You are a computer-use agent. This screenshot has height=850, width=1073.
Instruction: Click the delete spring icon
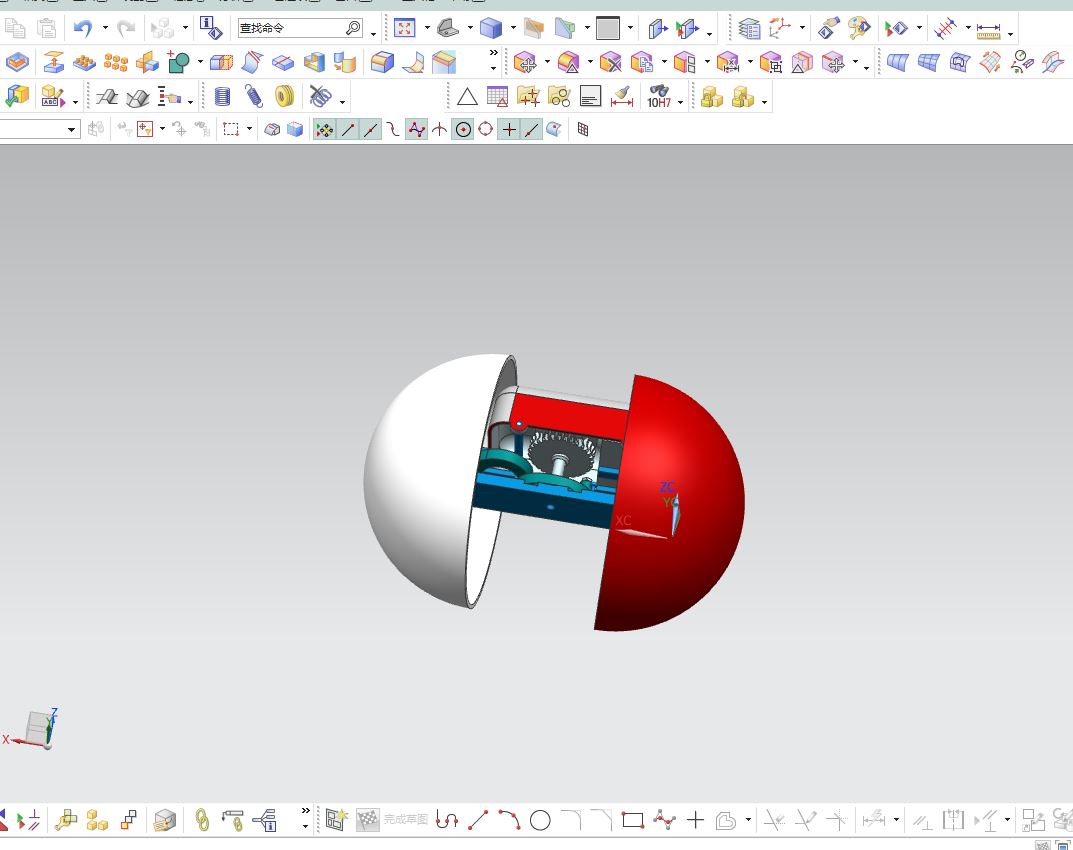coord(320,96)
